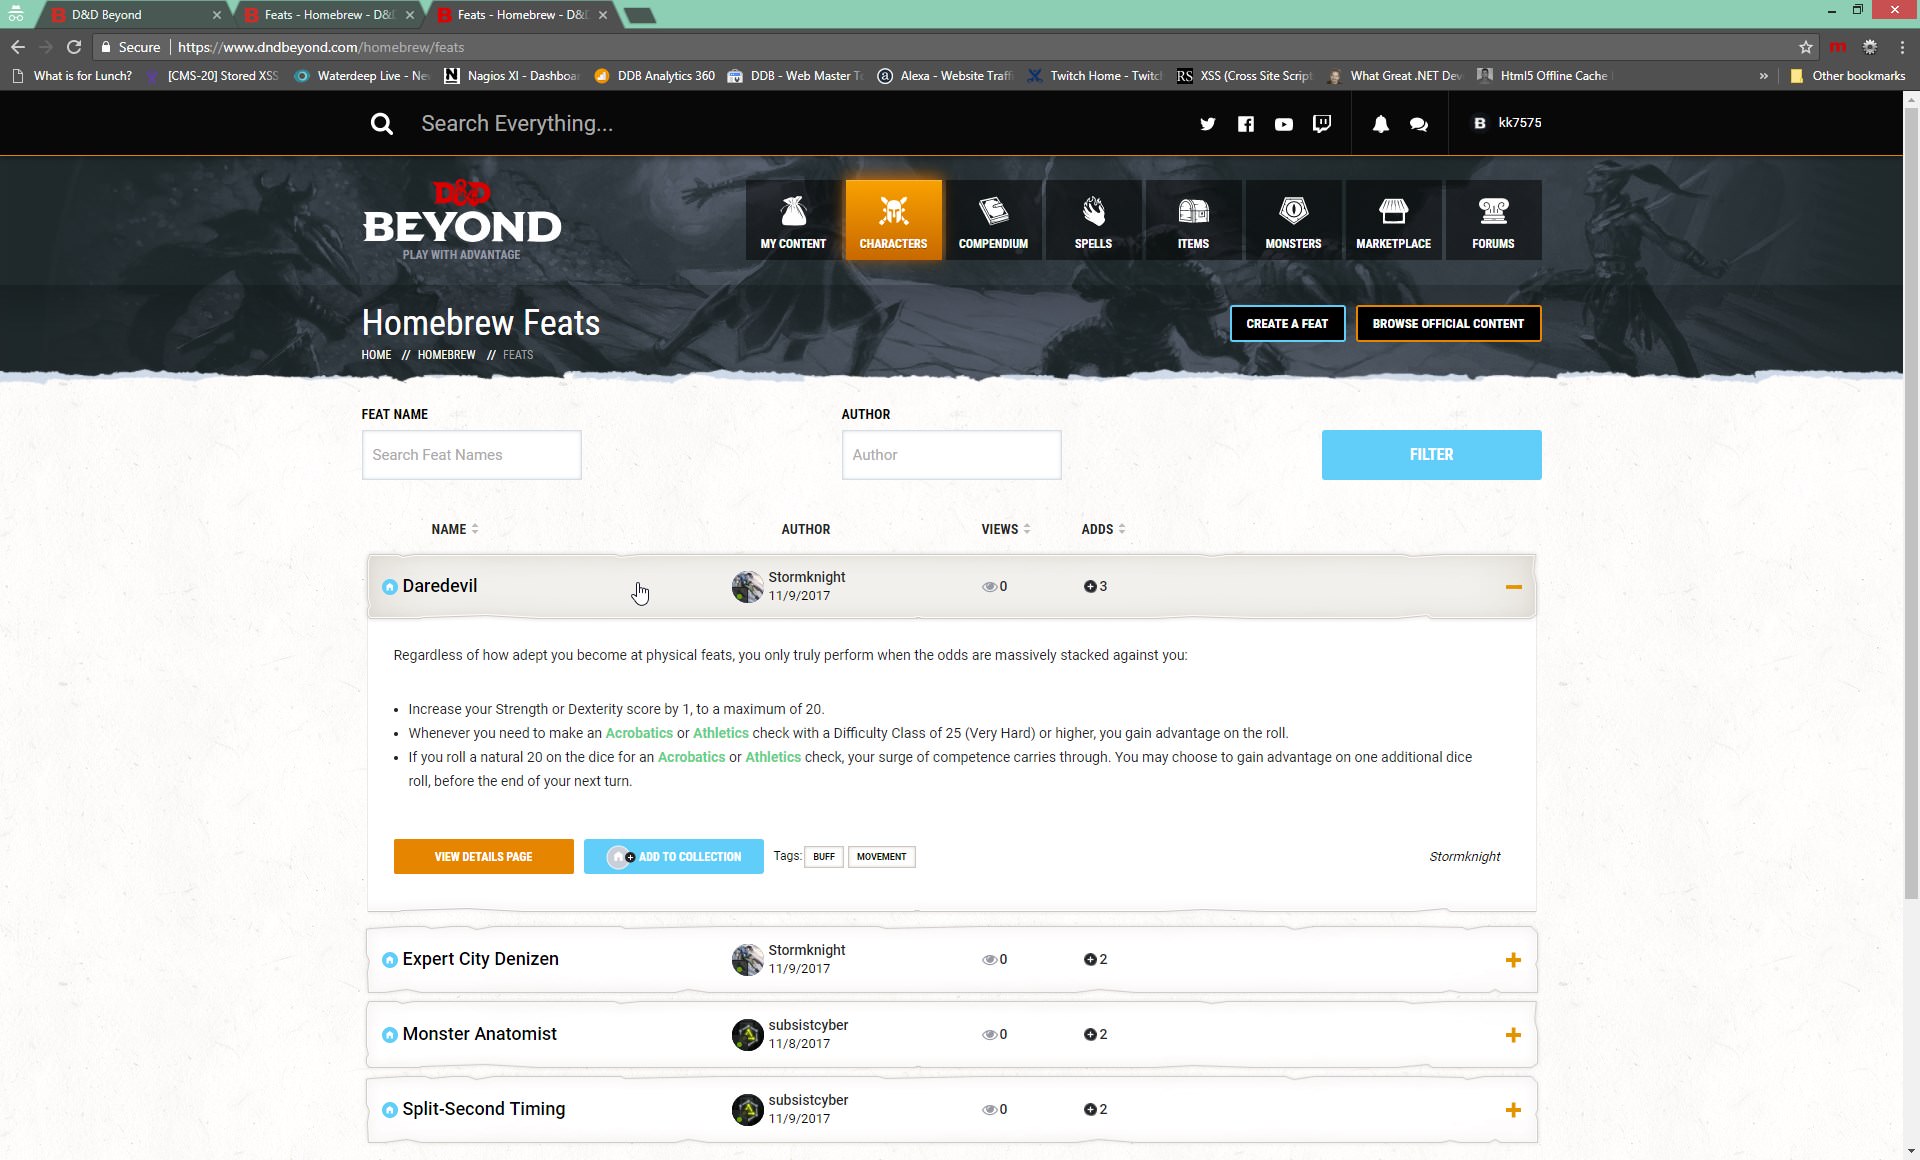Viewport: 1920px width, 1160px height.
Task: Open the YouTube social icon
Action: point(1284,124)
